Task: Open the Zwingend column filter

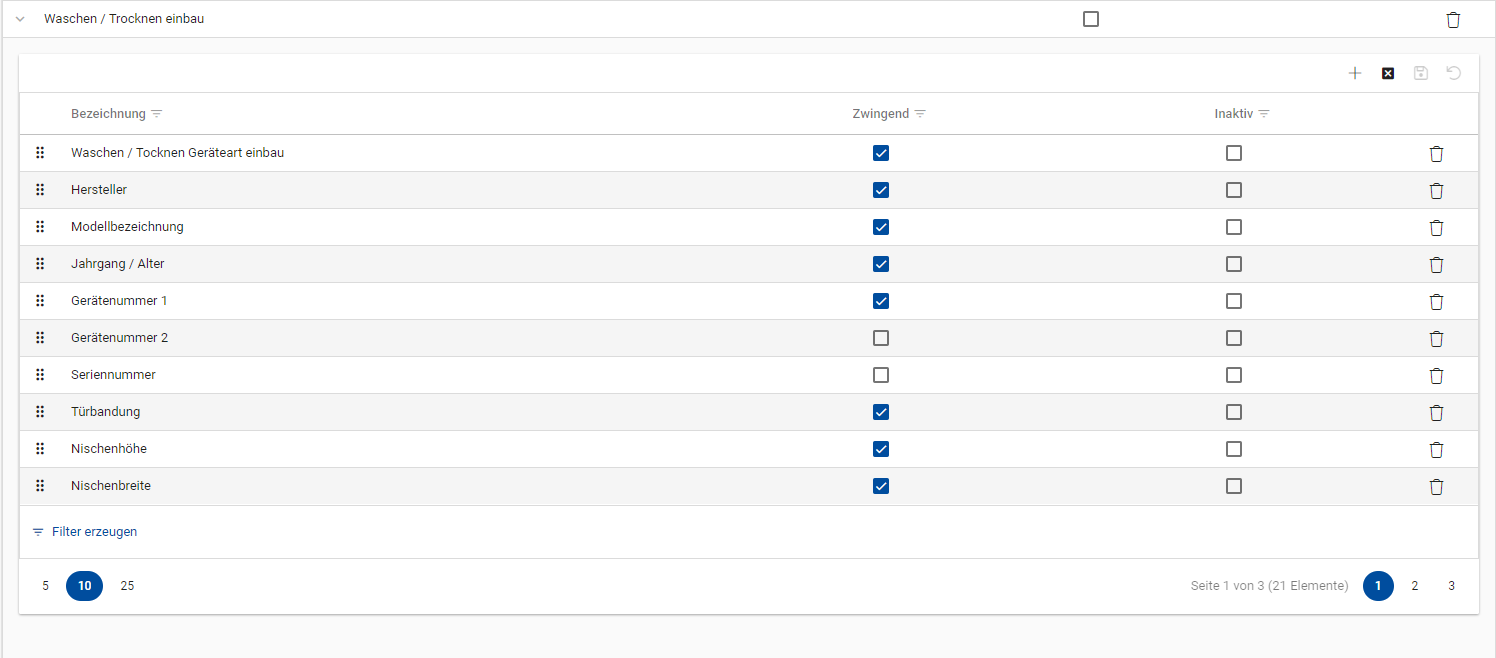Action: [x=920, y=114]
